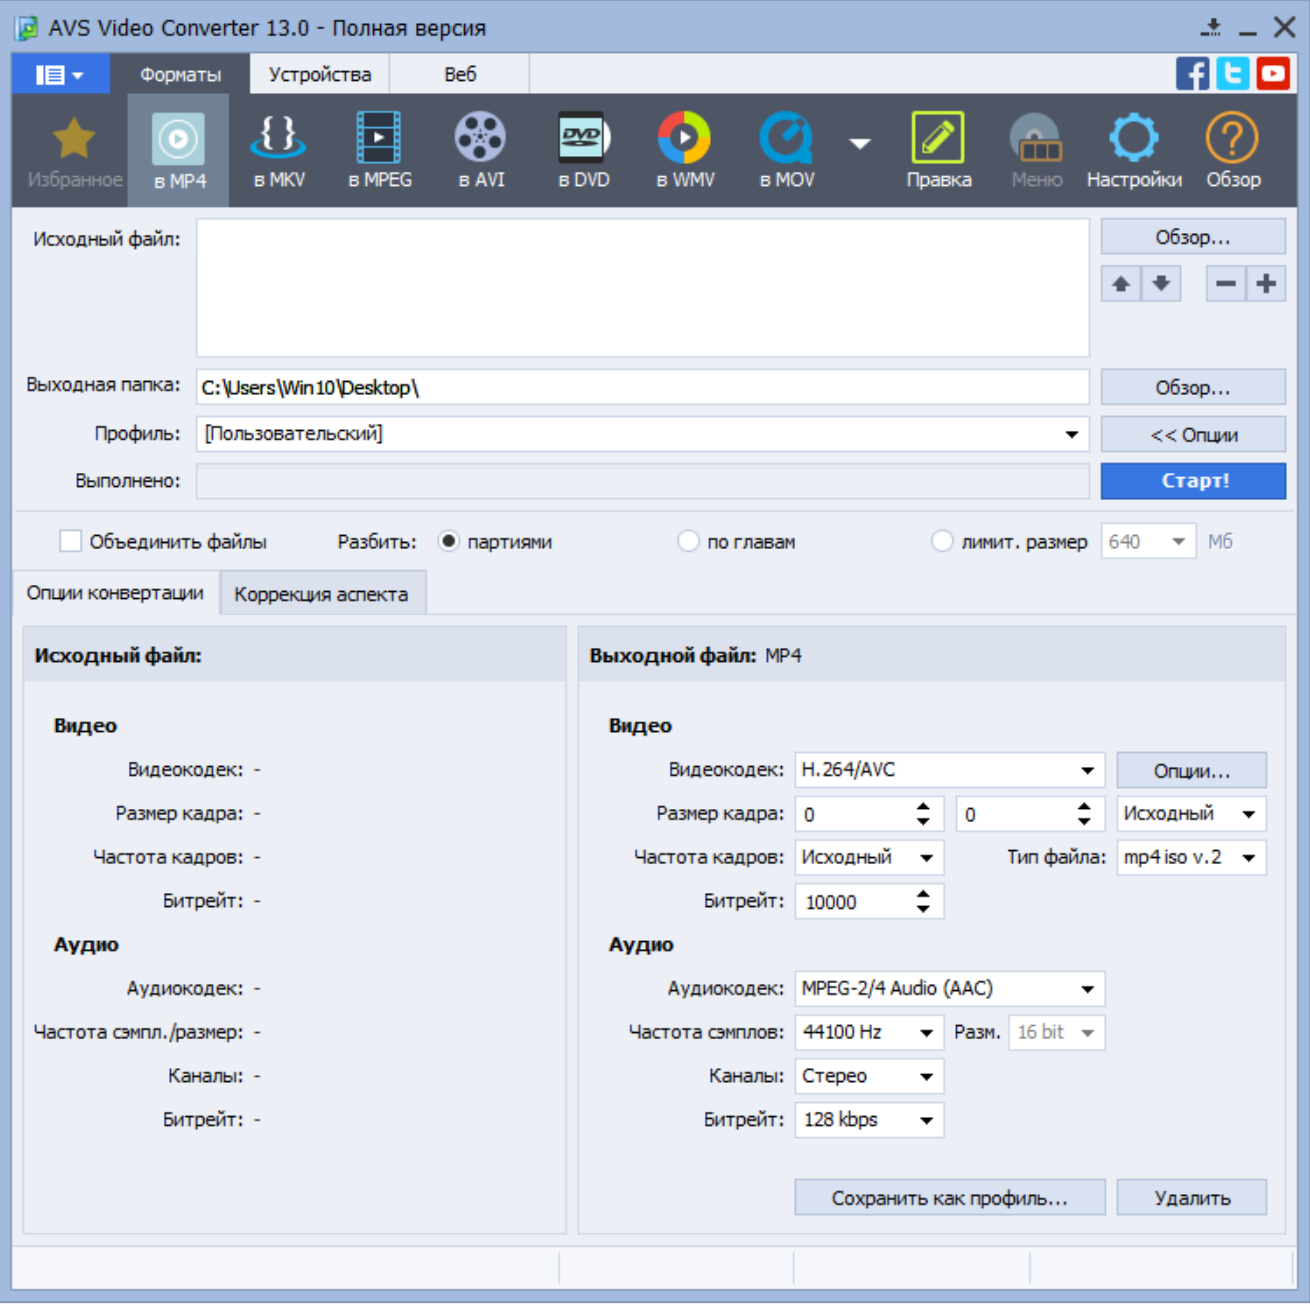The image size is (1310, 1304).
Task: Adjust the frame height stepper arrows
Action: pyautogui.click(x=1084, y=814)
